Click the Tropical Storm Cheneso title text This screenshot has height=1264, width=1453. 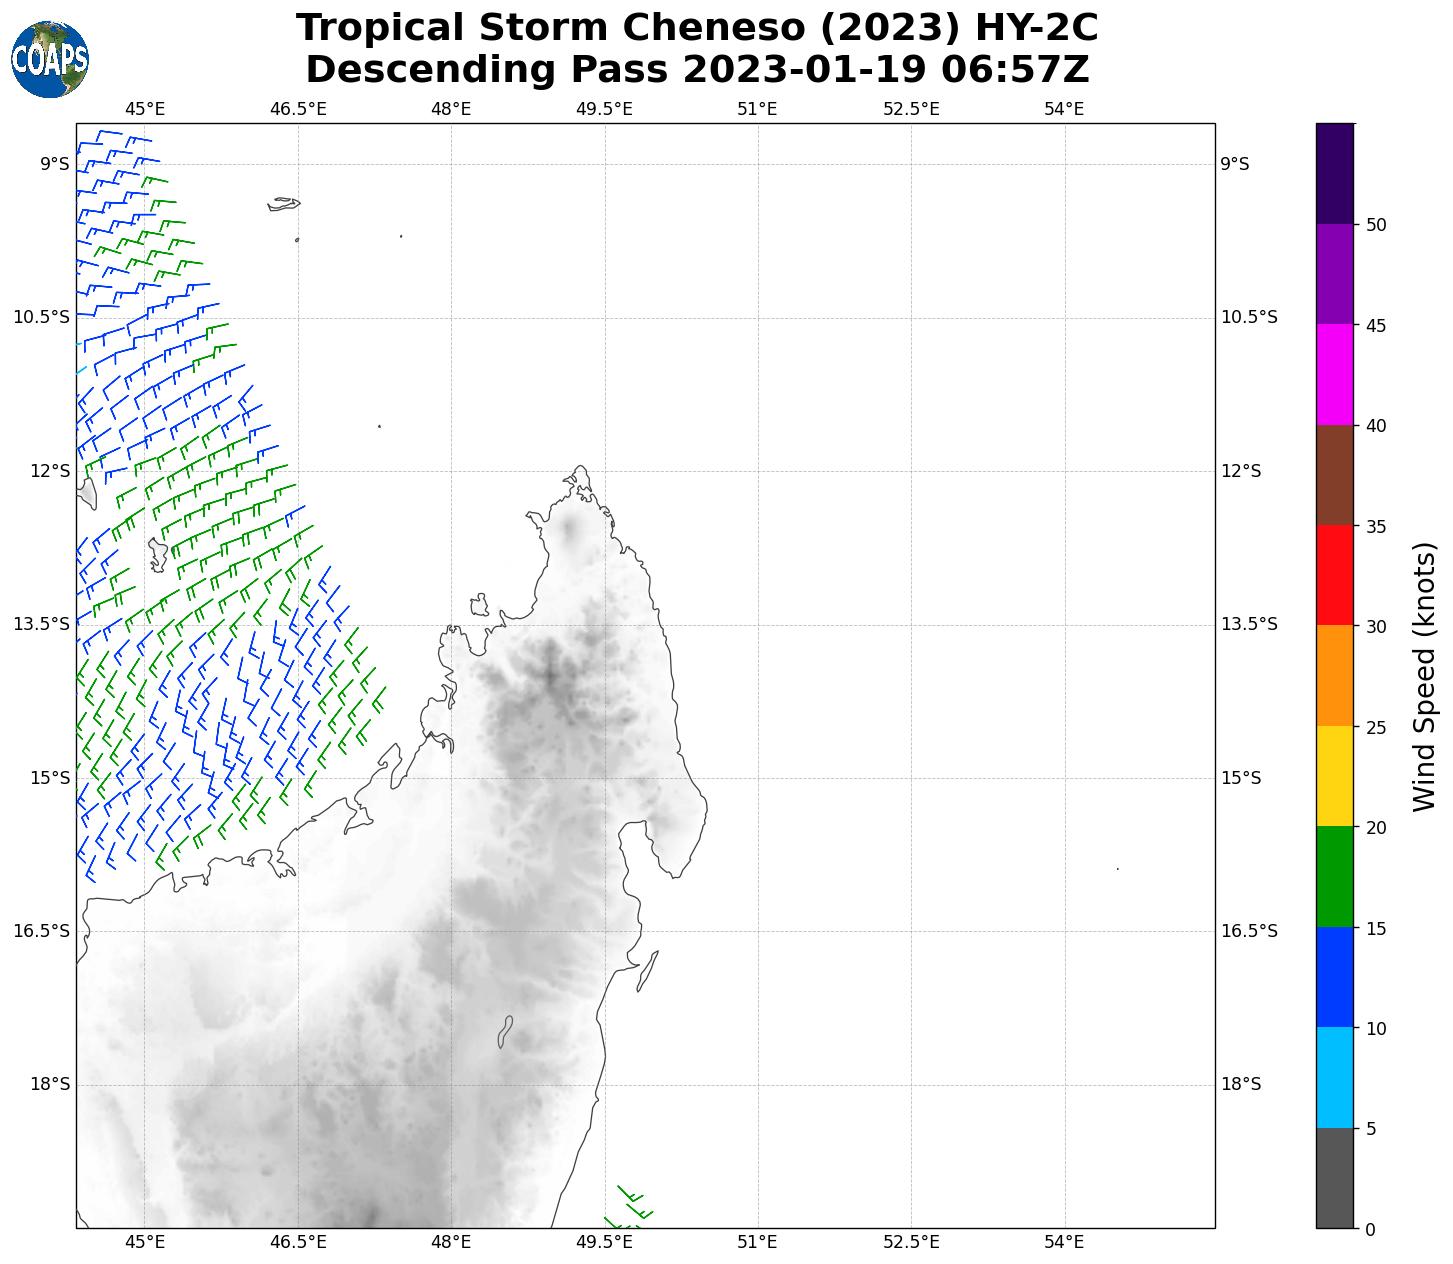pos(696,28)
